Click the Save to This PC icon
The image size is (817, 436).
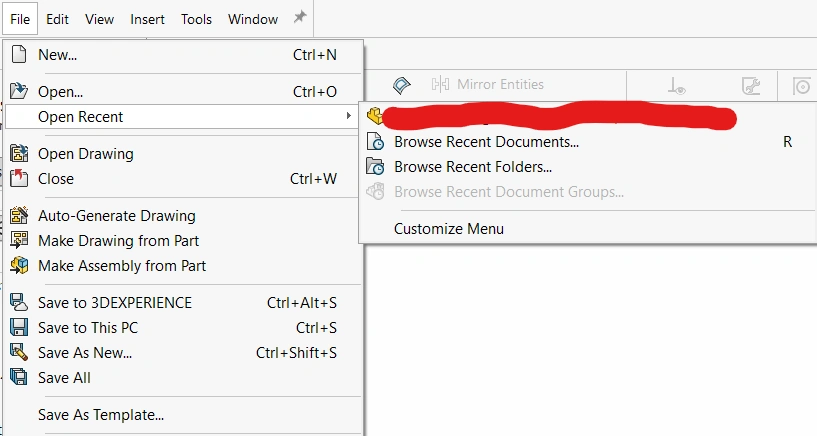point(19,327)
